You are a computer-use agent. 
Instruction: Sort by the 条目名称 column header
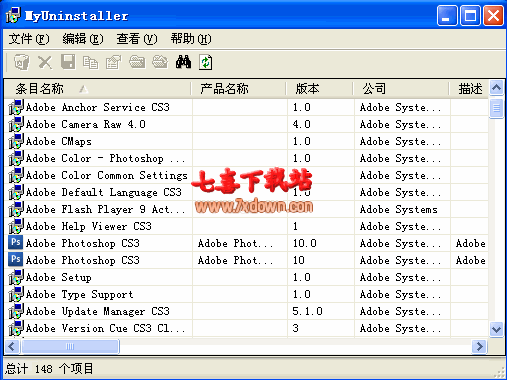pyautogui.click(x=98, y=89)
